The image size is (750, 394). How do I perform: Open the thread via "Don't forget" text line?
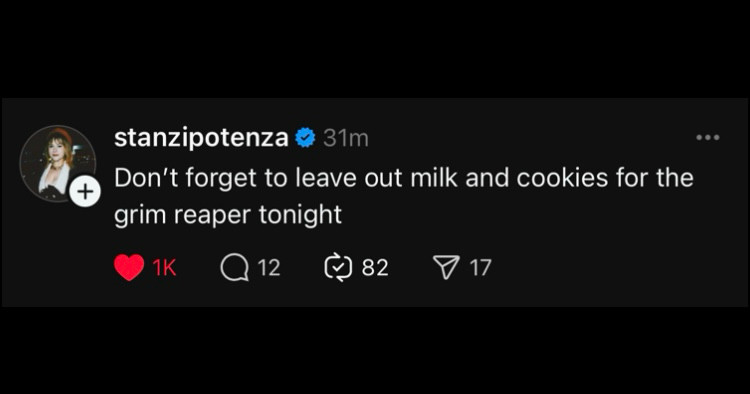404,178
